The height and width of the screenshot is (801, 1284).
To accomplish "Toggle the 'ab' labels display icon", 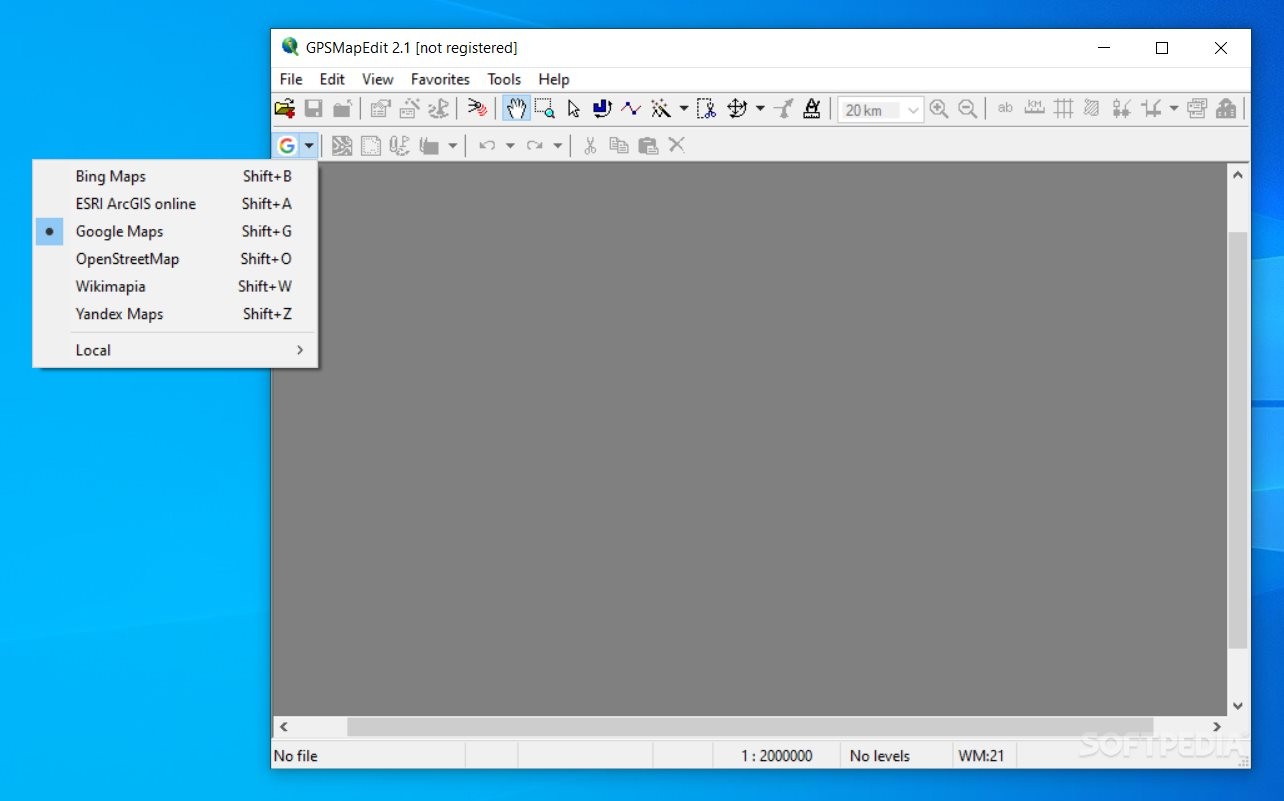I will pyautogui.click(x=1006, y=109).
